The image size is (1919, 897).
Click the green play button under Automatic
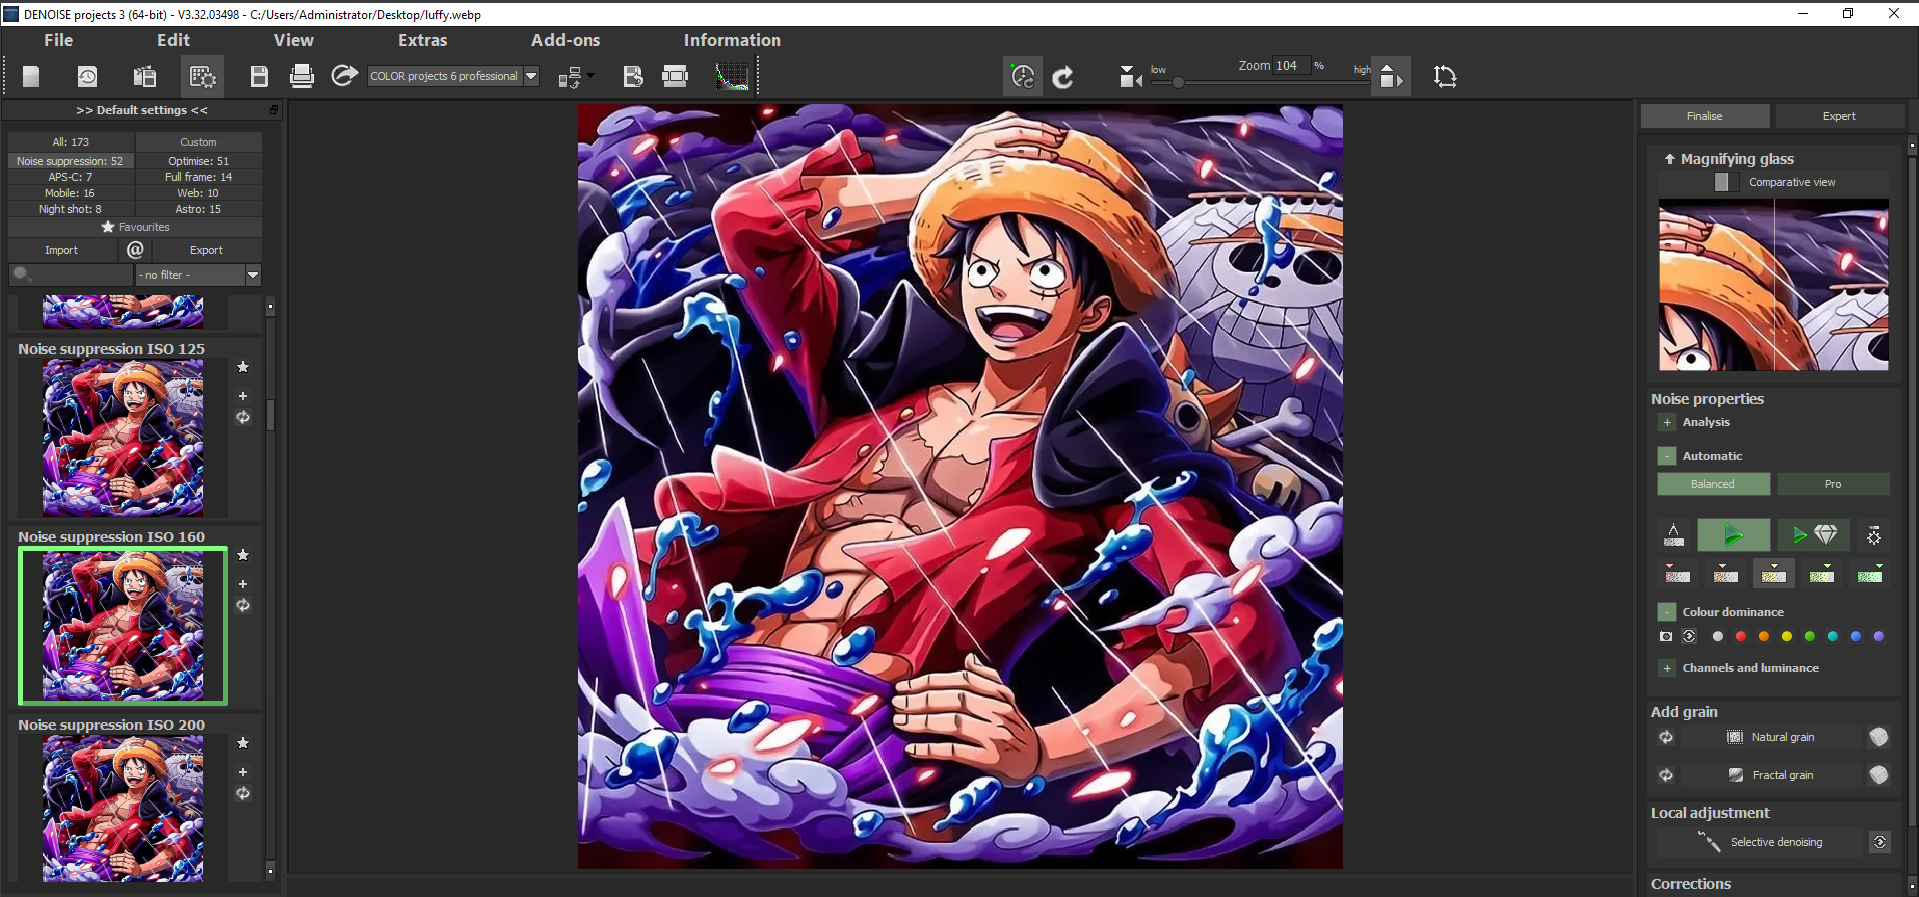point(1733,536)
